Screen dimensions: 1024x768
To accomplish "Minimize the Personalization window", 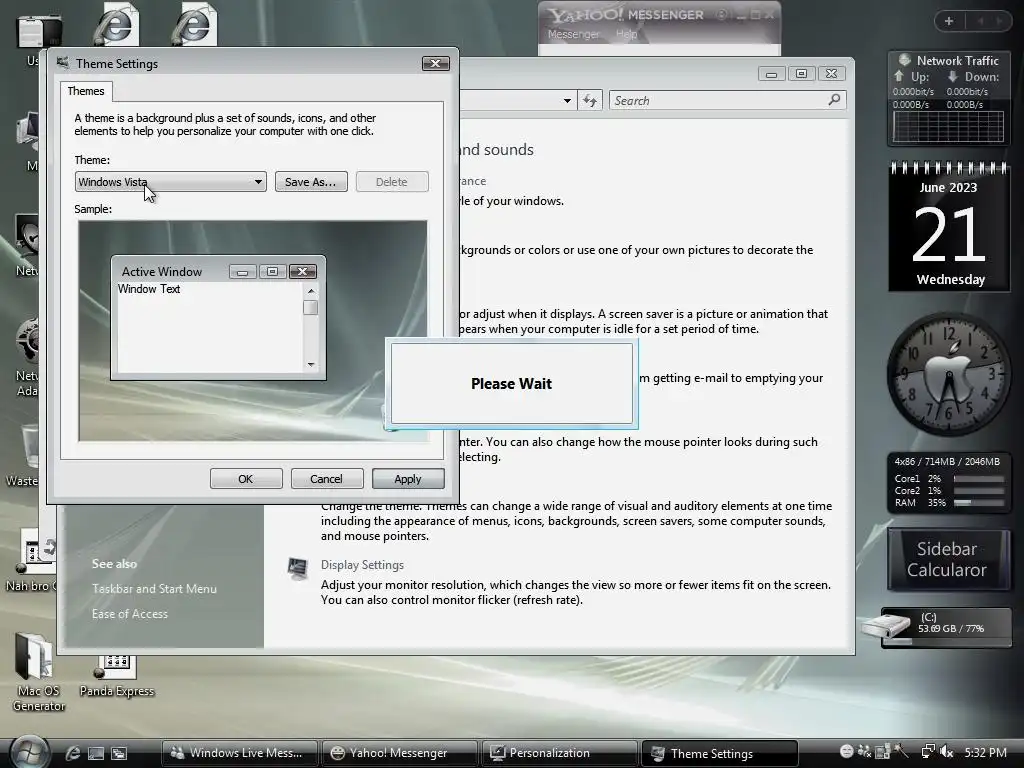I will click(771, 74).
